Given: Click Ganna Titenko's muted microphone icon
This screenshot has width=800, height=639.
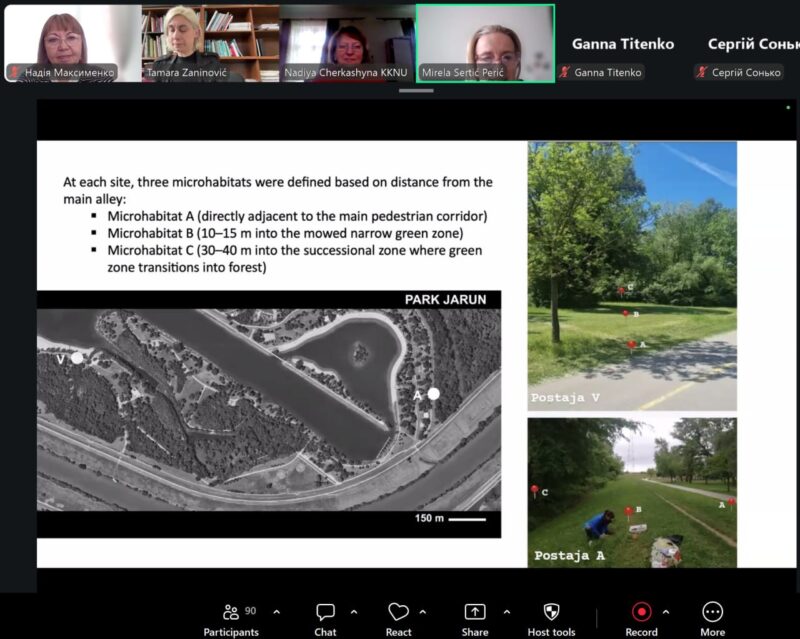Looking at the screenshot, I should pos(565,72).
